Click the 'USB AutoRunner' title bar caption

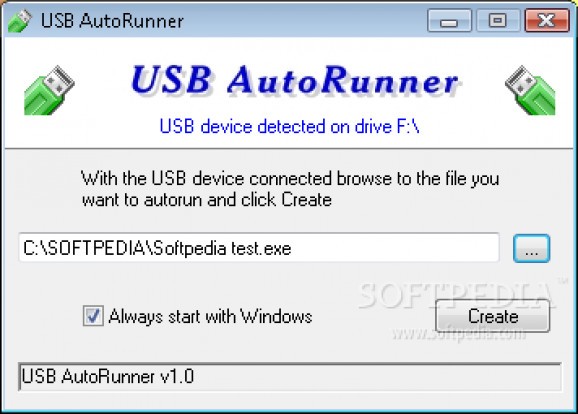click(x=112, y=21)
